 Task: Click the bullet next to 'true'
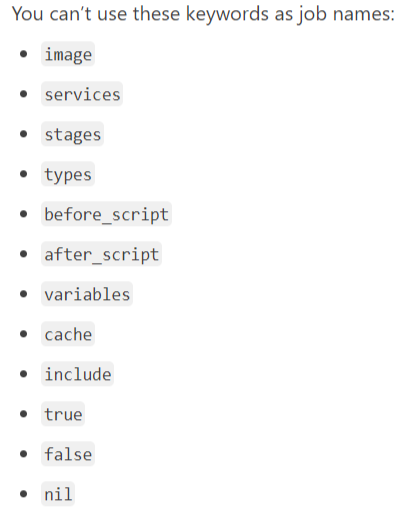pos(23,414)
